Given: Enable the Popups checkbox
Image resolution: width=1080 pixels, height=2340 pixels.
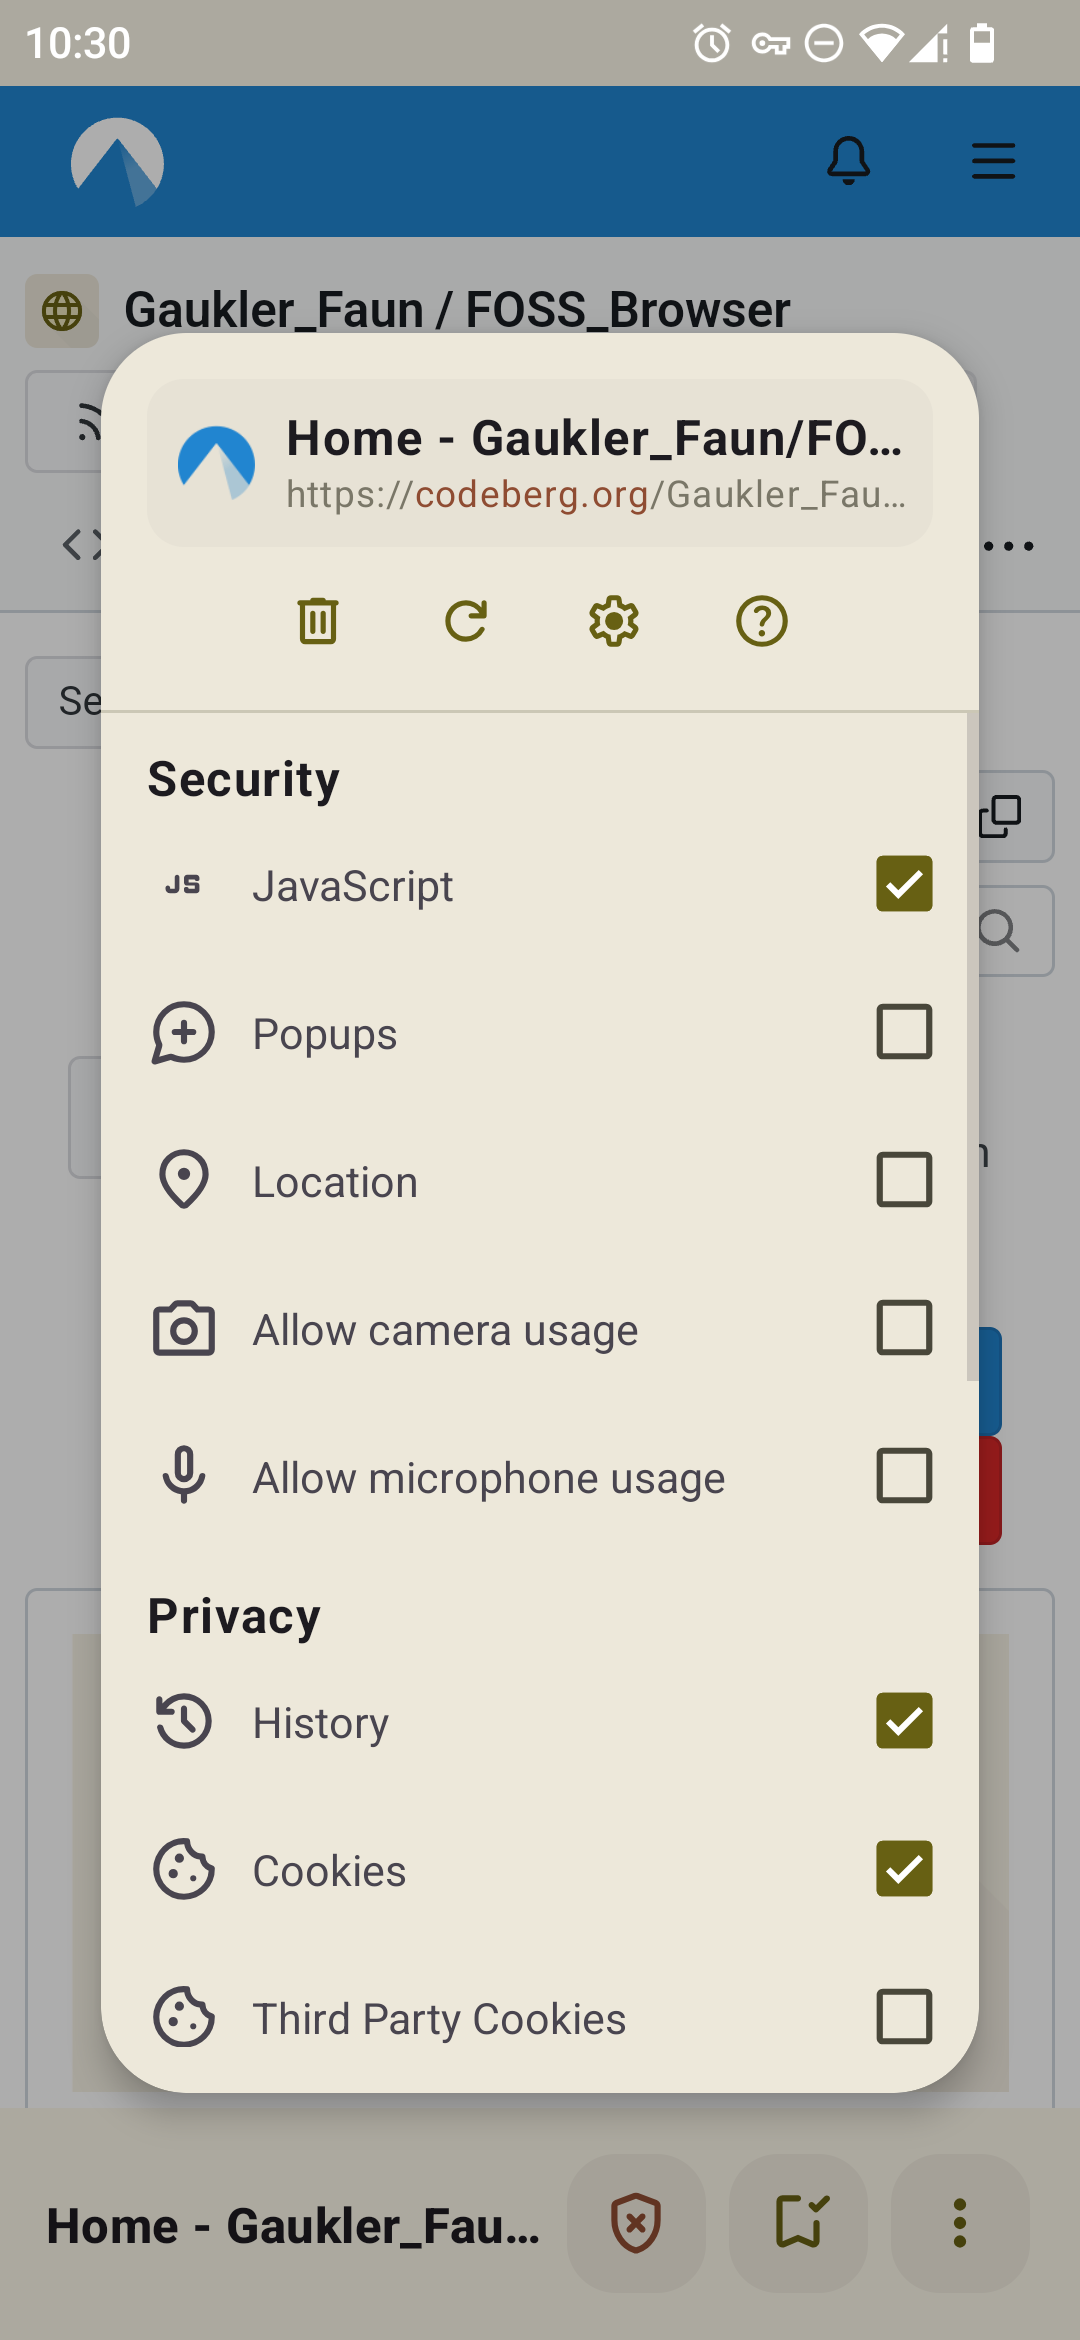Looking at the screenshot, I should pyautogui.click(x=904, y=1032).
